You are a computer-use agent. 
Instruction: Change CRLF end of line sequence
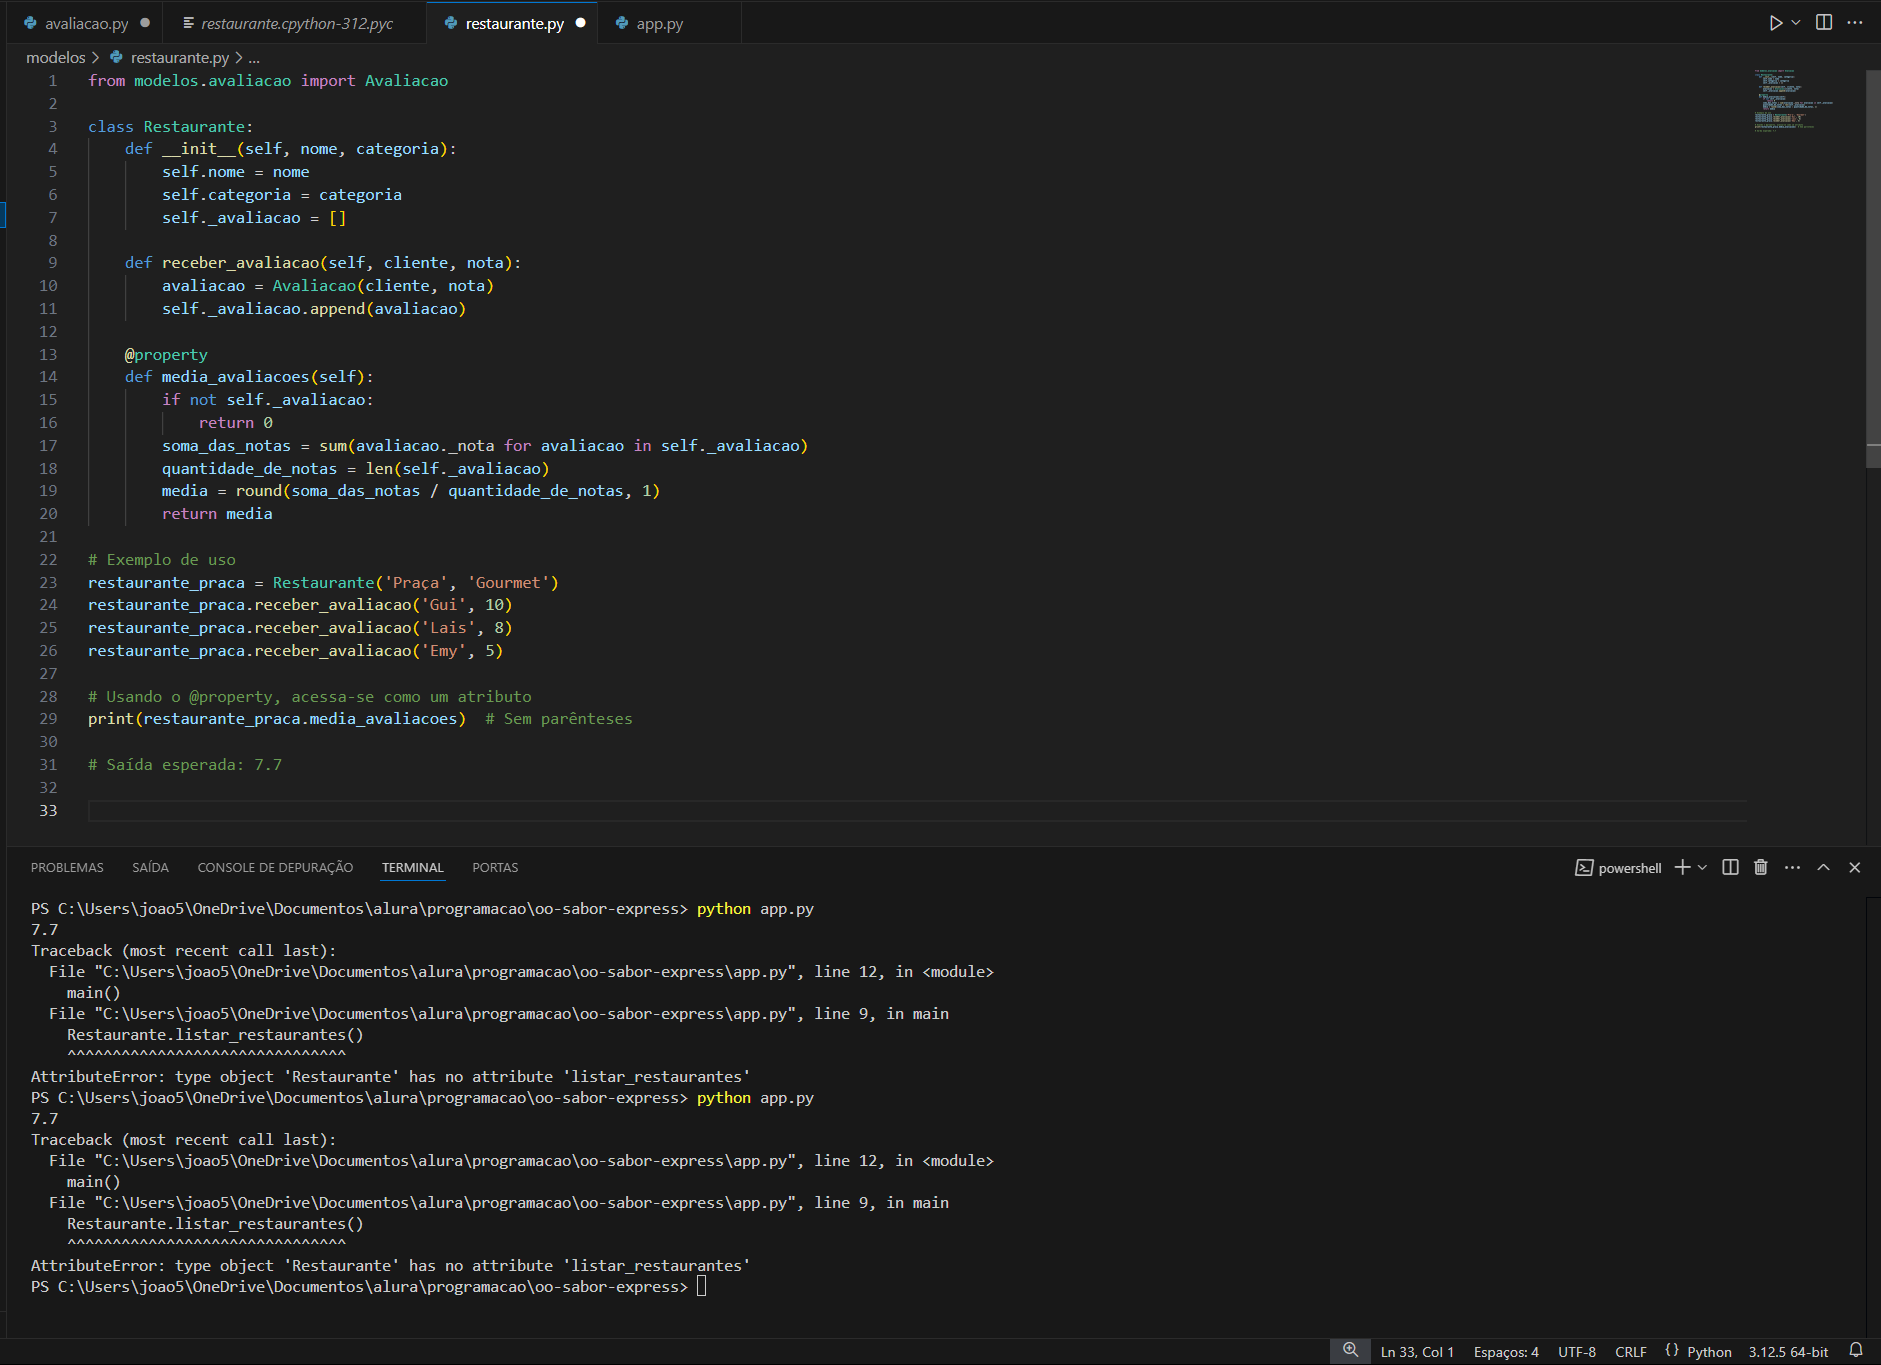[x=1631, y=1352]
